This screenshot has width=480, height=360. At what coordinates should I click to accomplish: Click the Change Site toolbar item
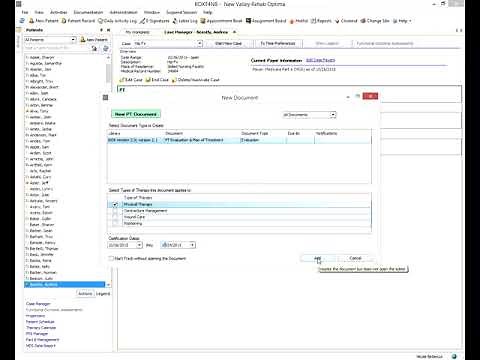[375, 21]
